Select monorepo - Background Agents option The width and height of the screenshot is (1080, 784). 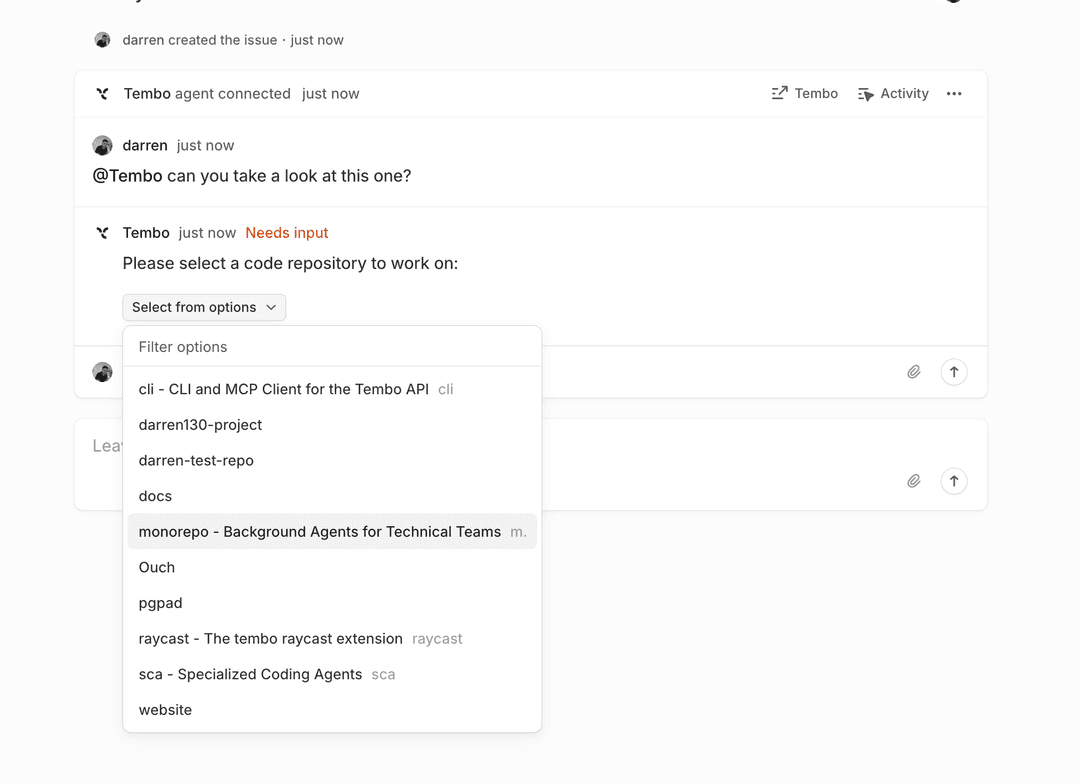click(320, 532)
